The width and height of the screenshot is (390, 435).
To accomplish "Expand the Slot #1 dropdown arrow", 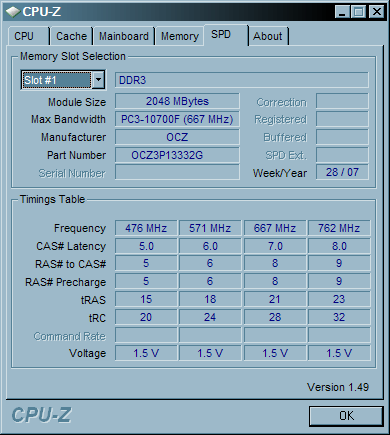I will [98, 80].
